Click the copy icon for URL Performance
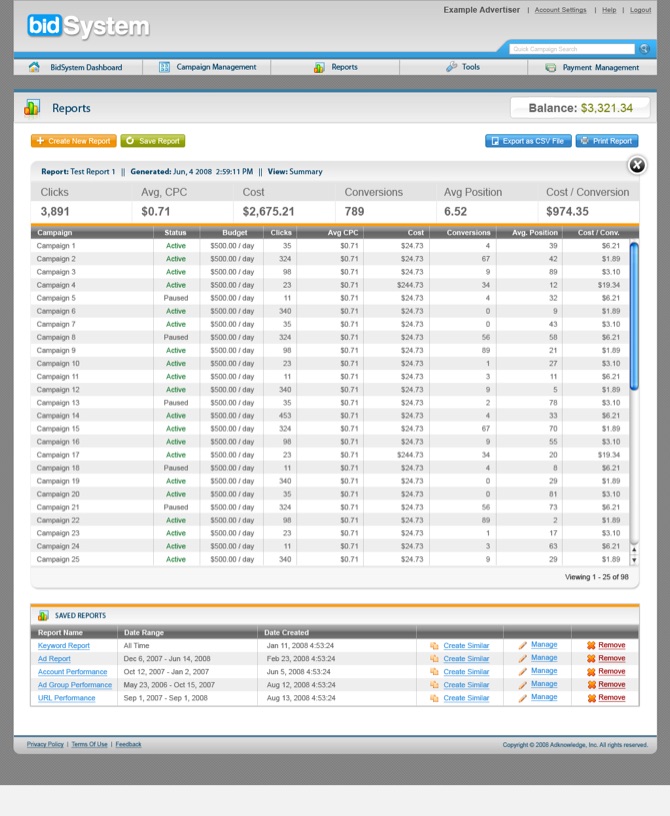670x816 pixels. [x=434, y=698]
